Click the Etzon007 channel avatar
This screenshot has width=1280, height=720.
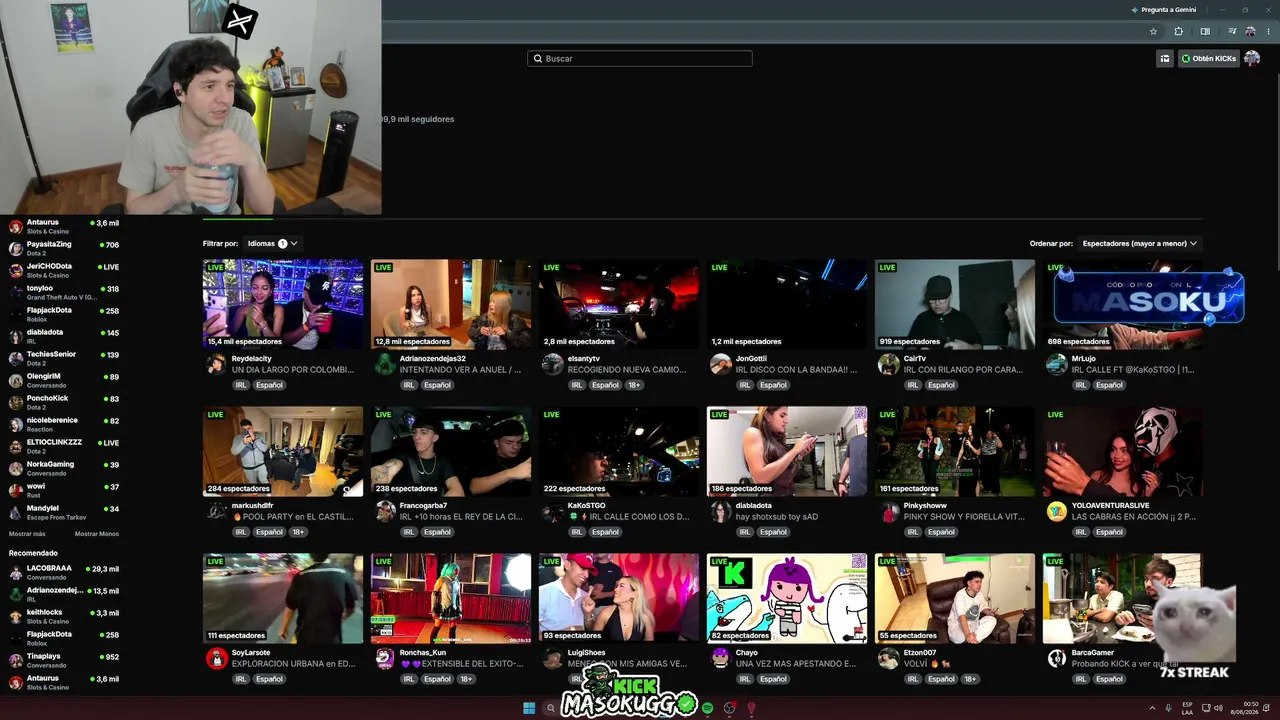tap(888, 658)
